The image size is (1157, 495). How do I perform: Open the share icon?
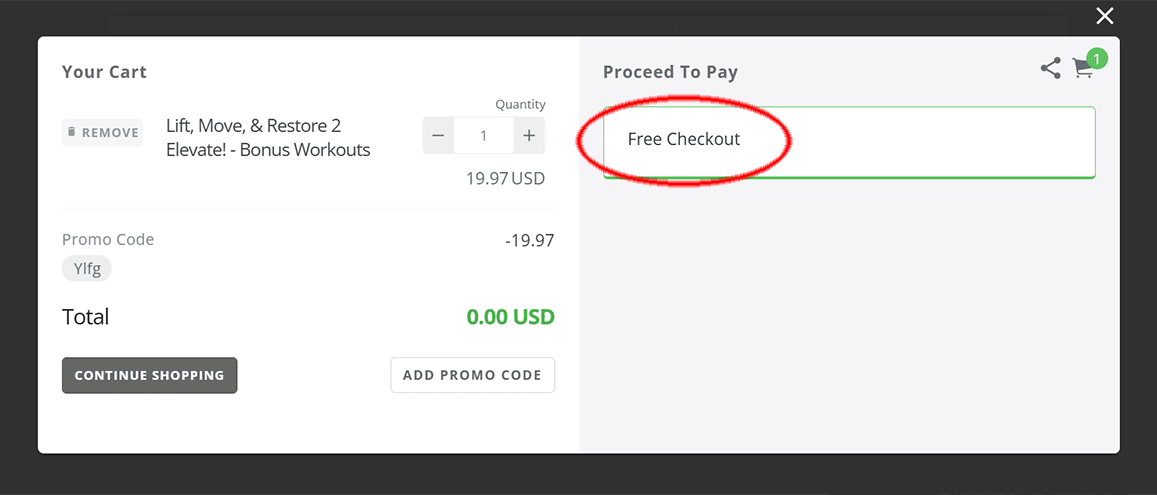(1051, 69)
